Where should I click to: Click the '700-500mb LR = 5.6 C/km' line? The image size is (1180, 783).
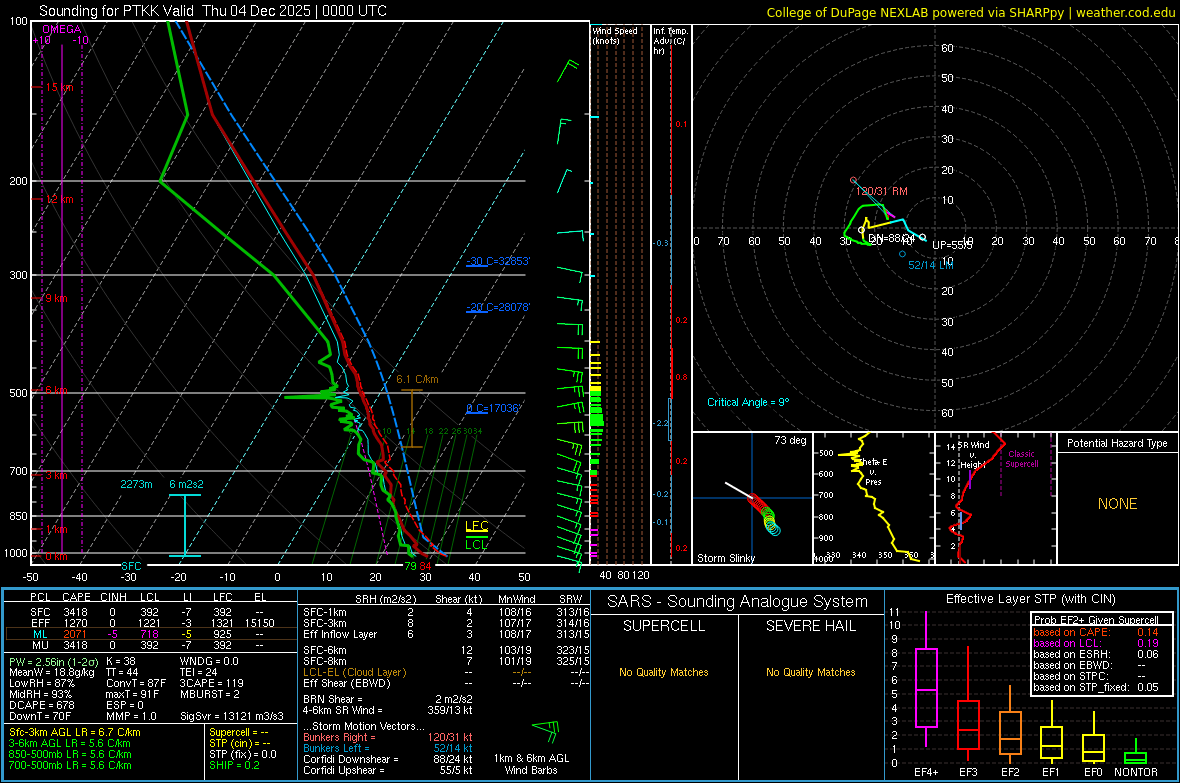pos(70,766)
